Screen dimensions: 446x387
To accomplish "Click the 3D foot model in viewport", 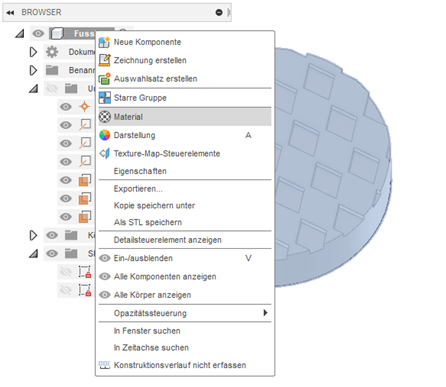I will pyautogui.click(x=333, y=167).
